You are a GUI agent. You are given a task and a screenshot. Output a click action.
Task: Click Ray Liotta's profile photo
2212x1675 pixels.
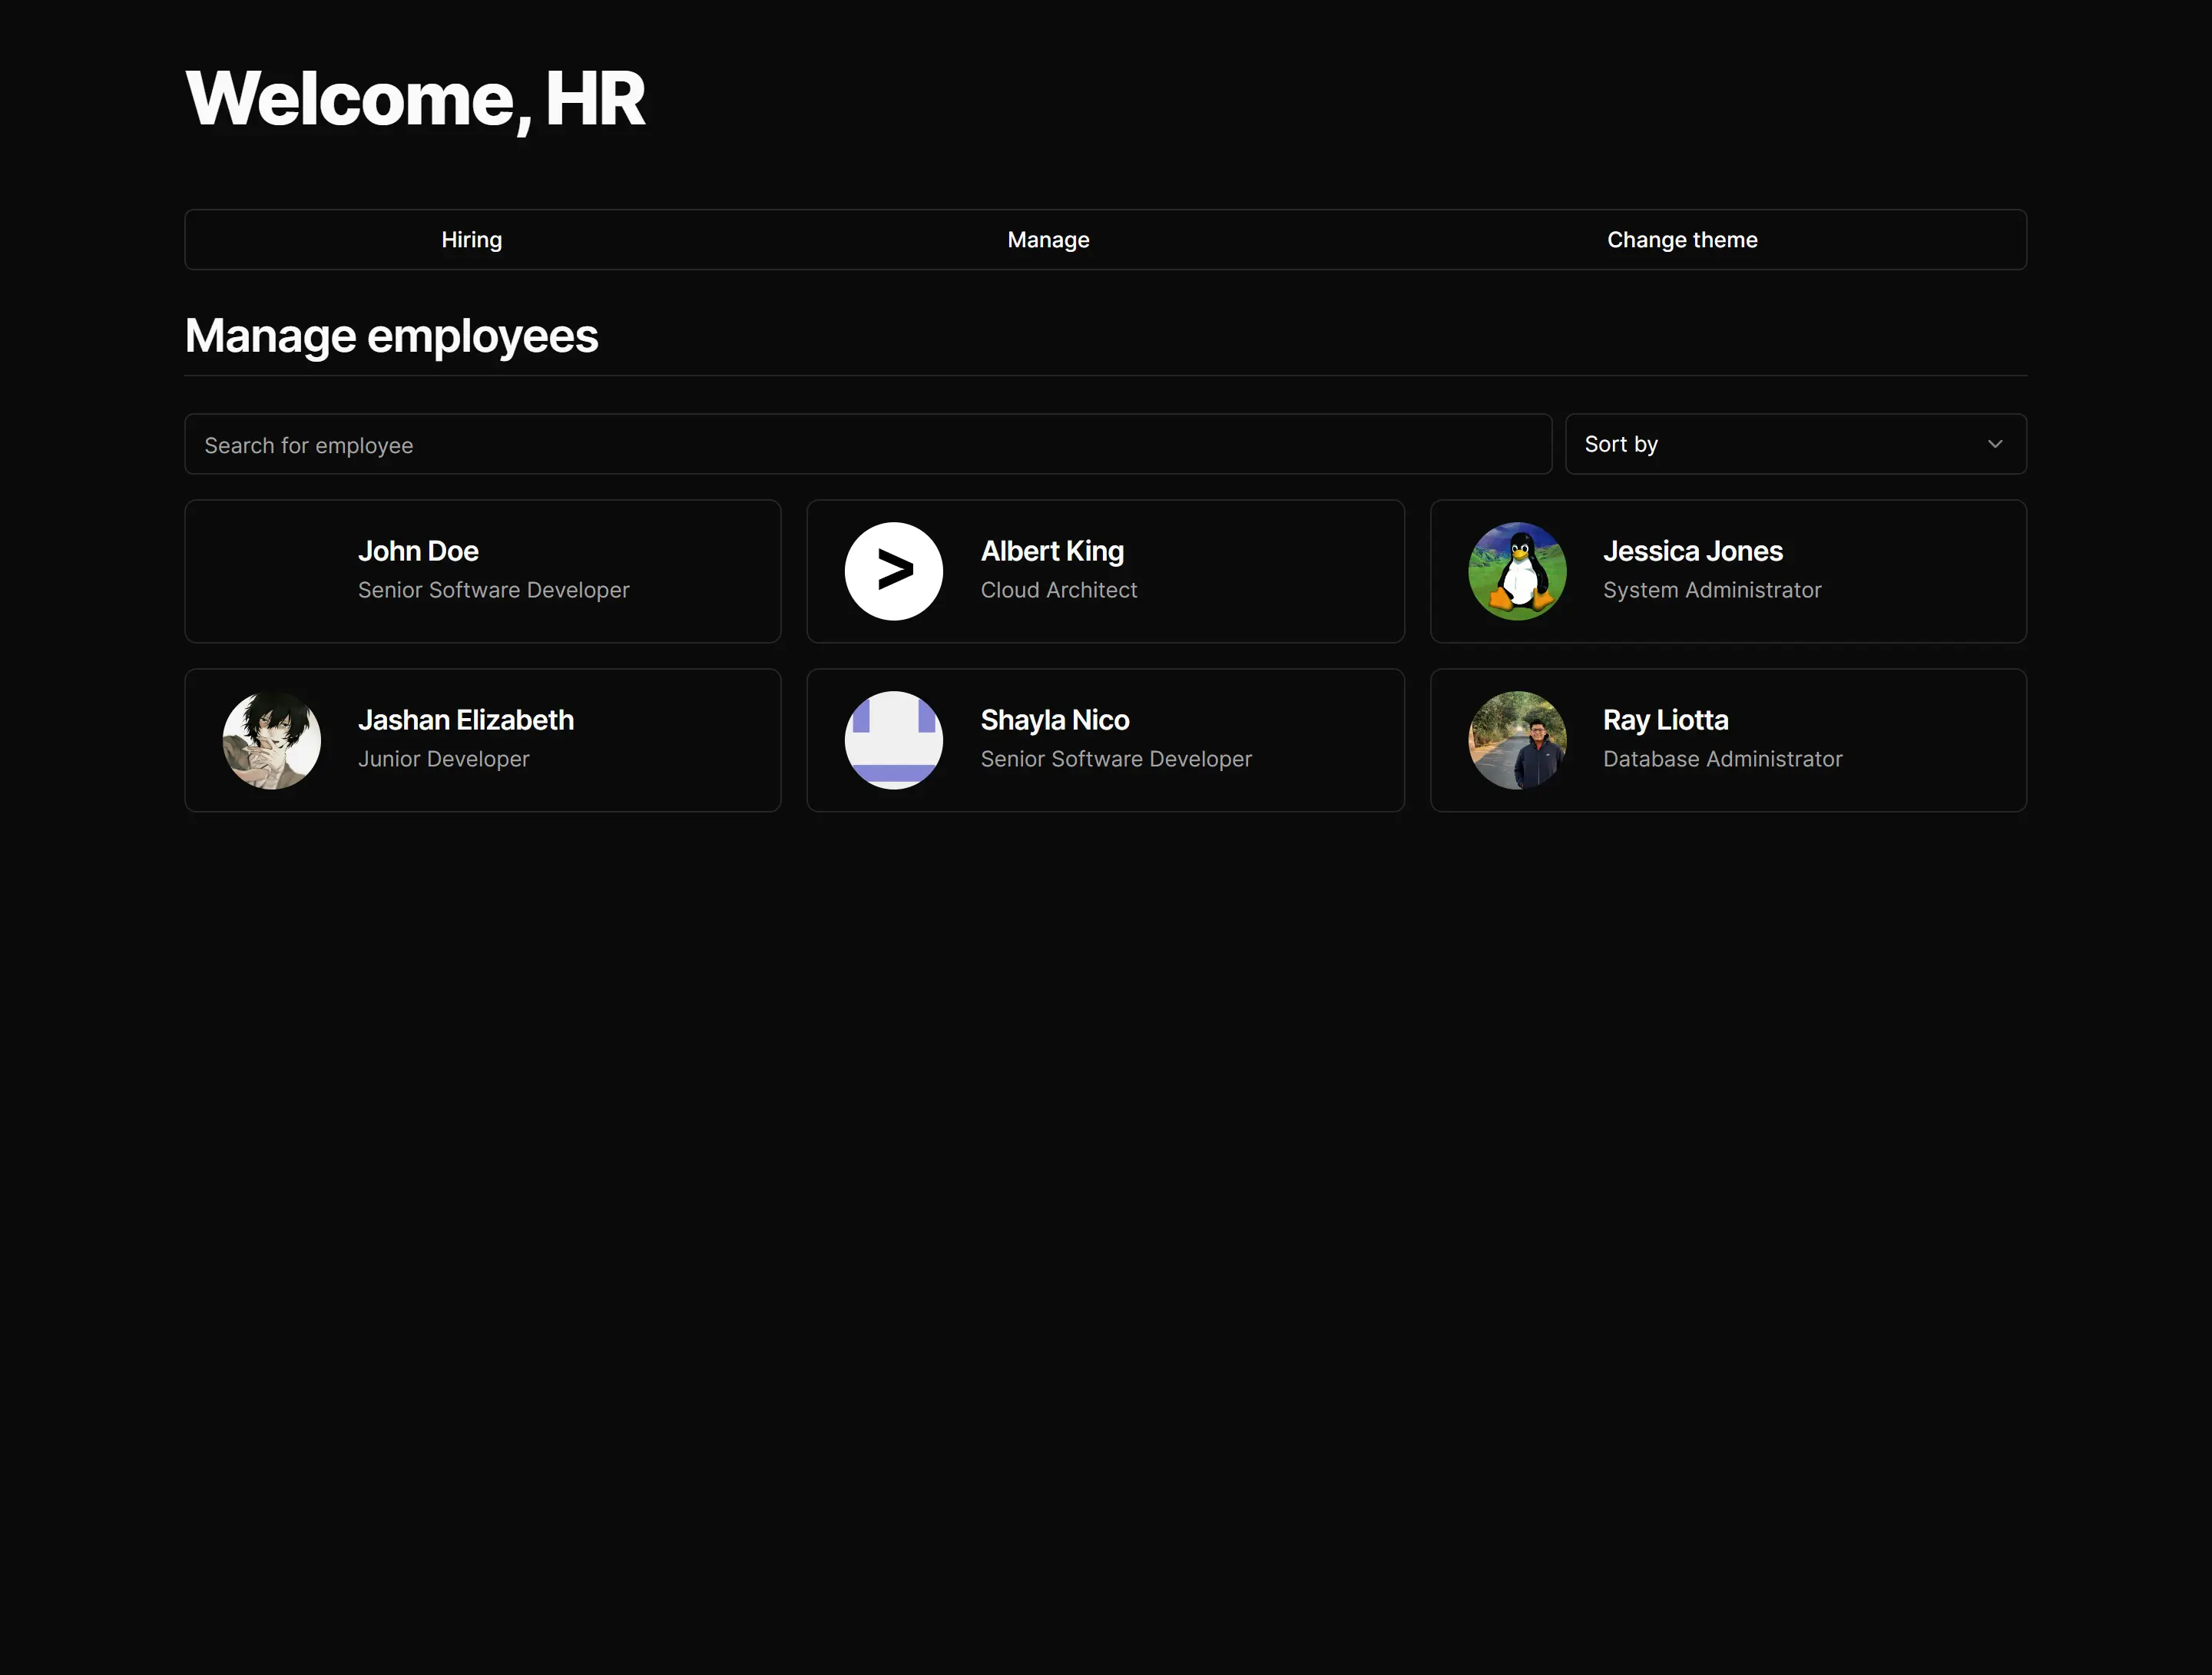click(1518, 740)
